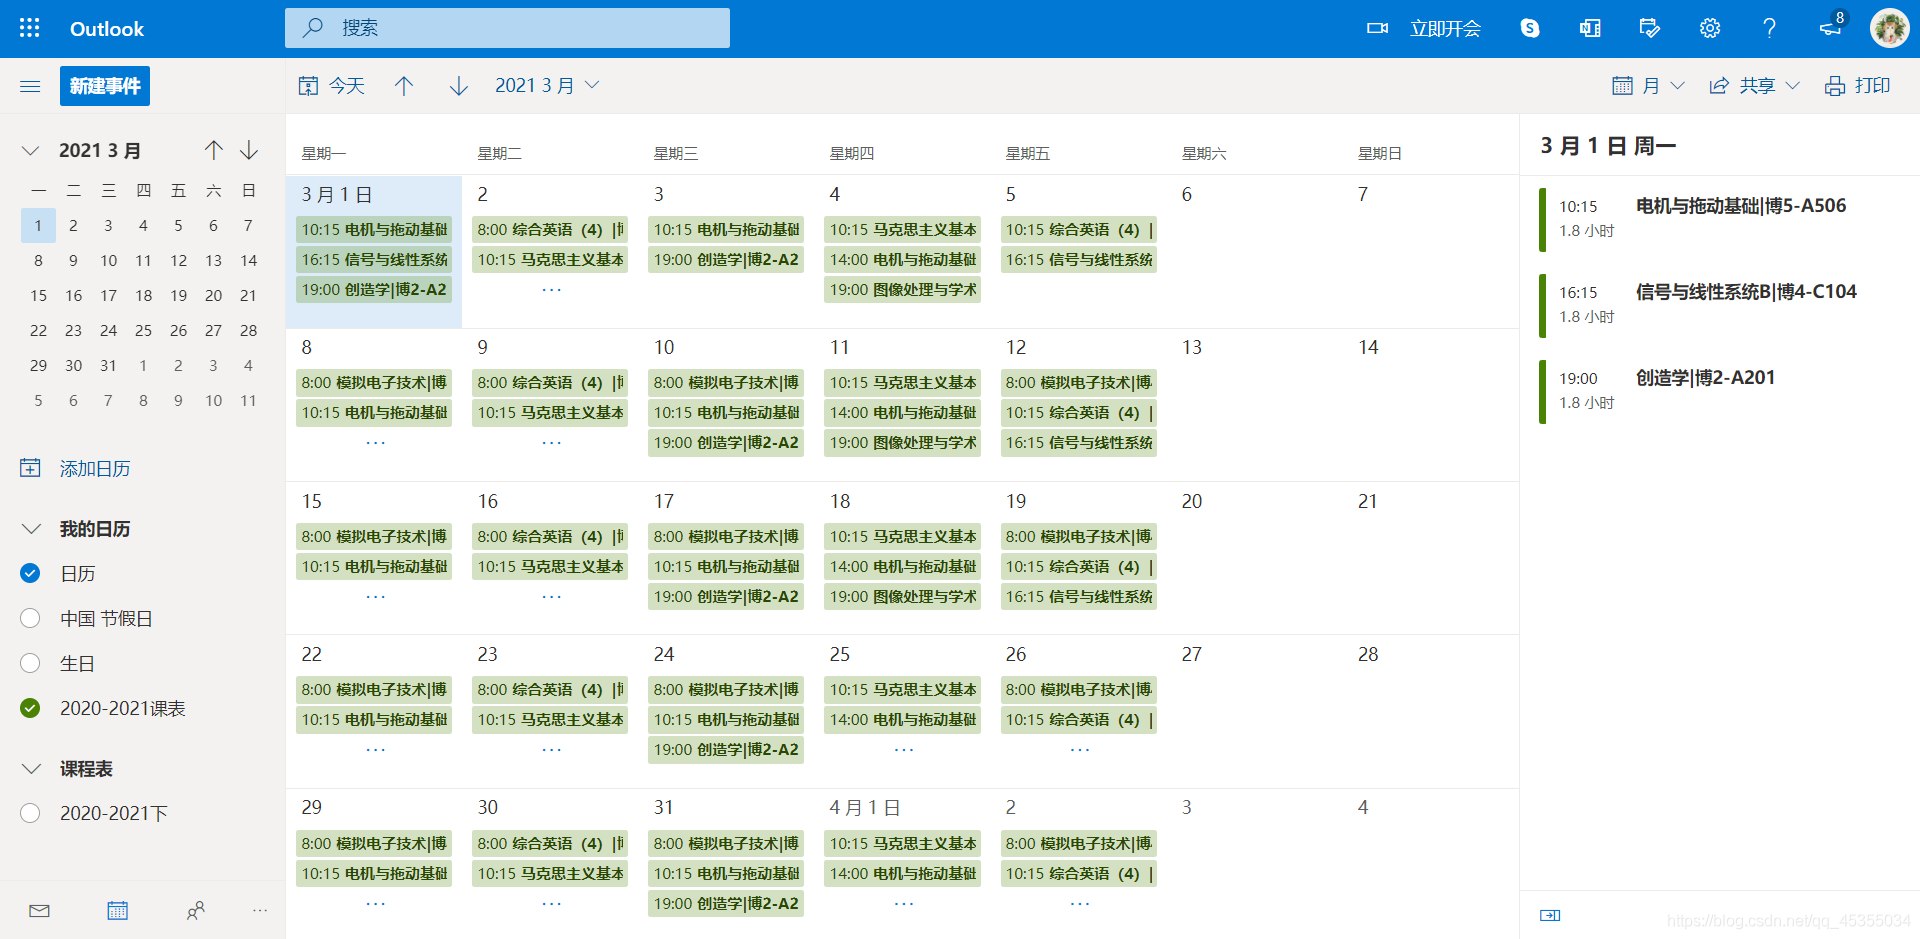The image size is (1920, 939).
Task: Enable the 2020-2021下 calendar
Action: [x=30, y=813]
